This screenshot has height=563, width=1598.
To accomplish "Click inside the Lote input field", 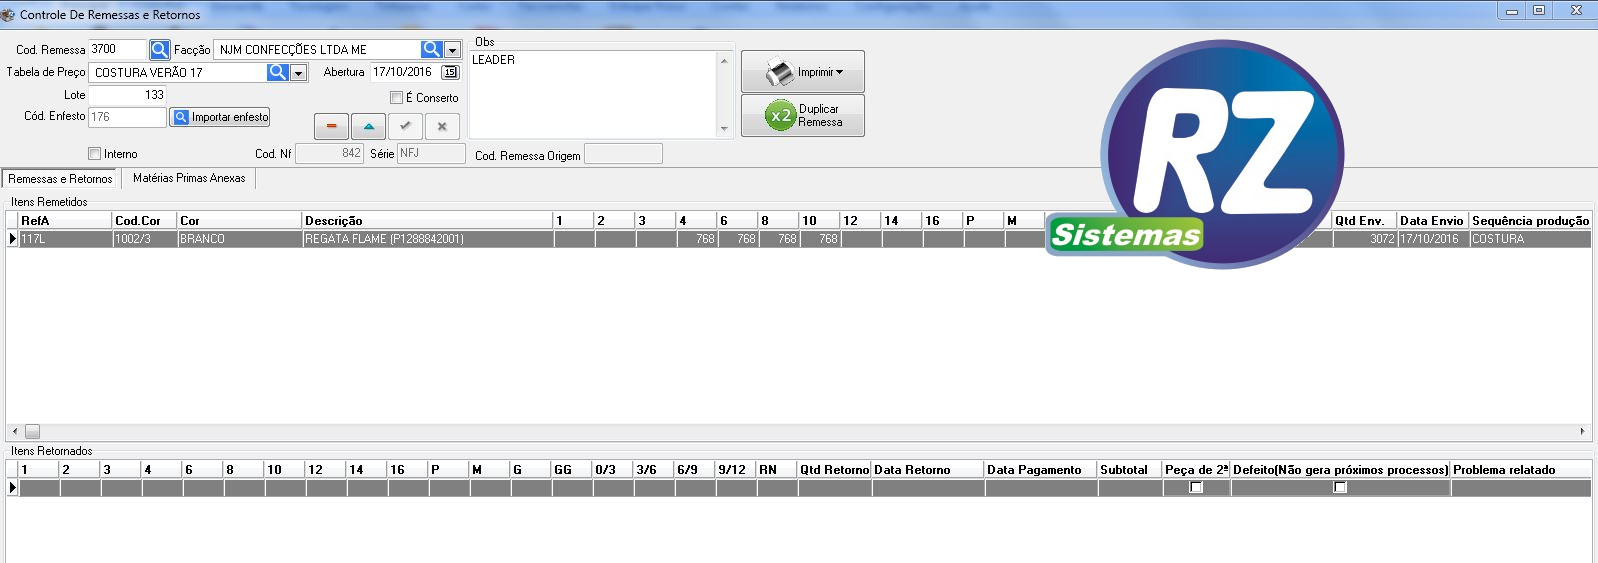I will [x=127, y=95].
